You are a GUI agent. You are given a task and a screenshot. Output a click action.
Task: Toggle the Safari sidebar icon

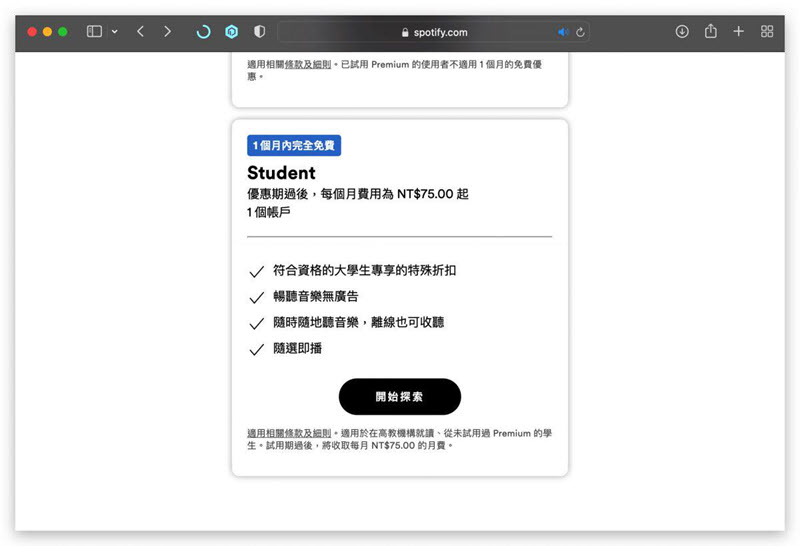tap(94, 32)
